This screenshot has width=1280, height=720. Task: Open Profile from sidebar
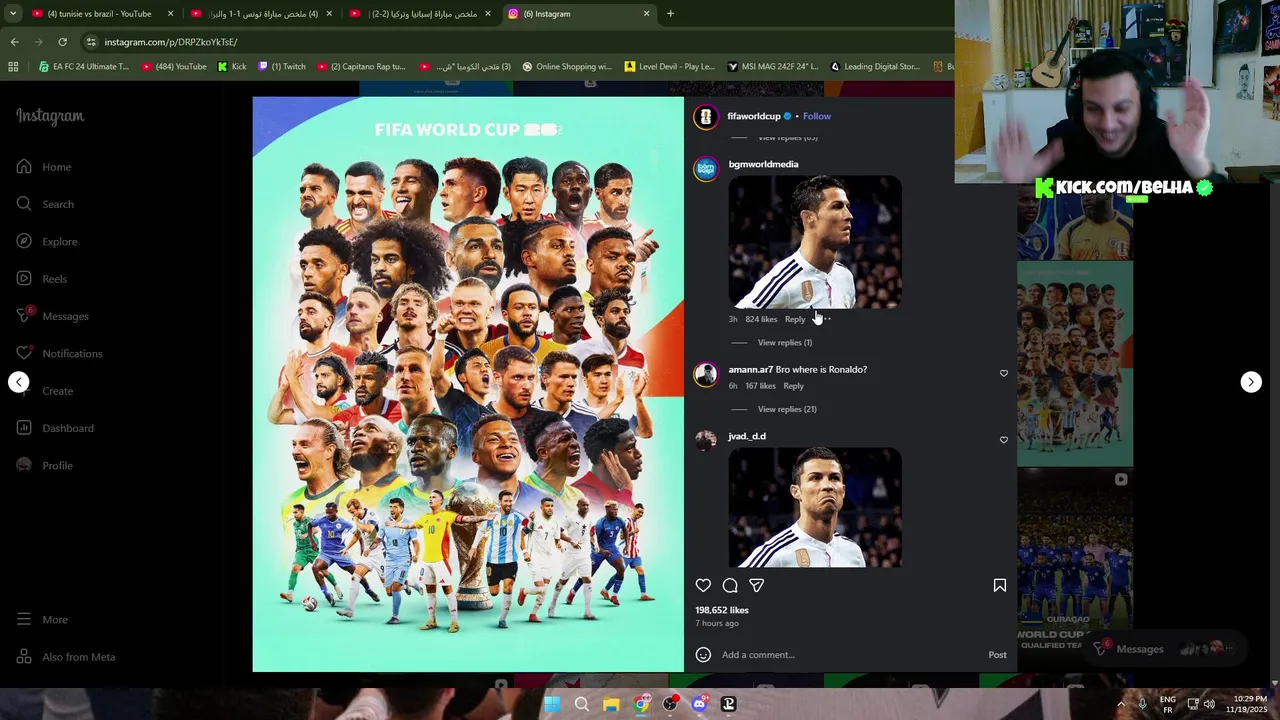[46, 465]
